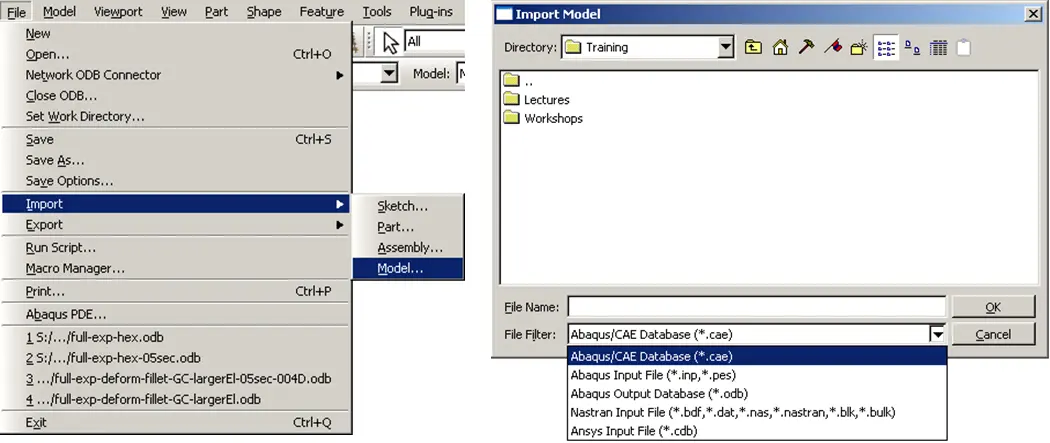
Task: Expand Network ODB Connector submenu
Action: click(x=175, y=75)
